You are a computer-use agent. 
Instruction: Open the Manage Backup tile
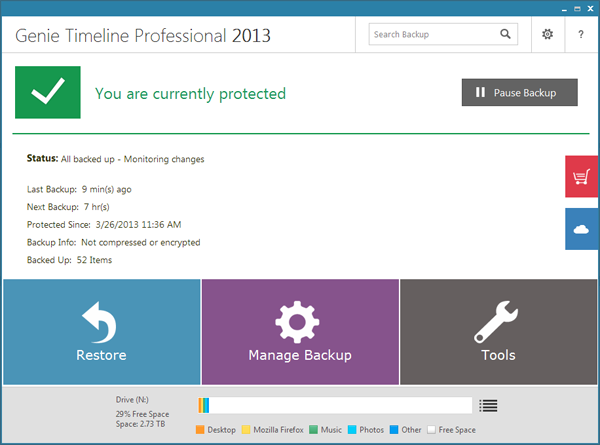(300, 332)
